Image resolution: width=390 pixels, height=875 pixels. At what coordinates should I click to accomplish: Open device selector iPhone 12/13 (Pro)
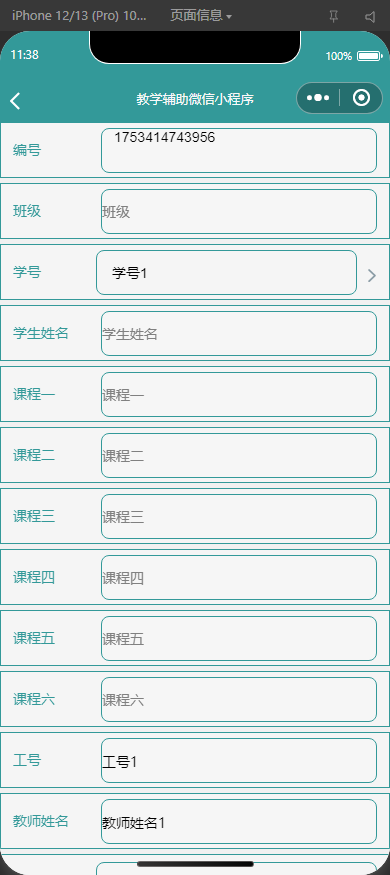click(79, 16)
